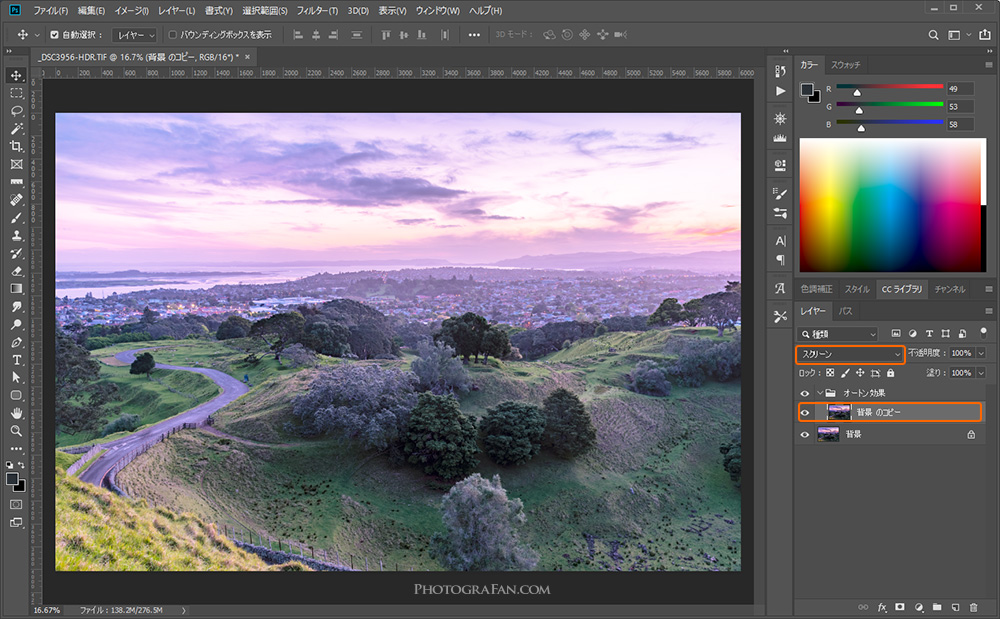
Task: Toggle lock image pixels brush icon
Action: pos(845,373)
